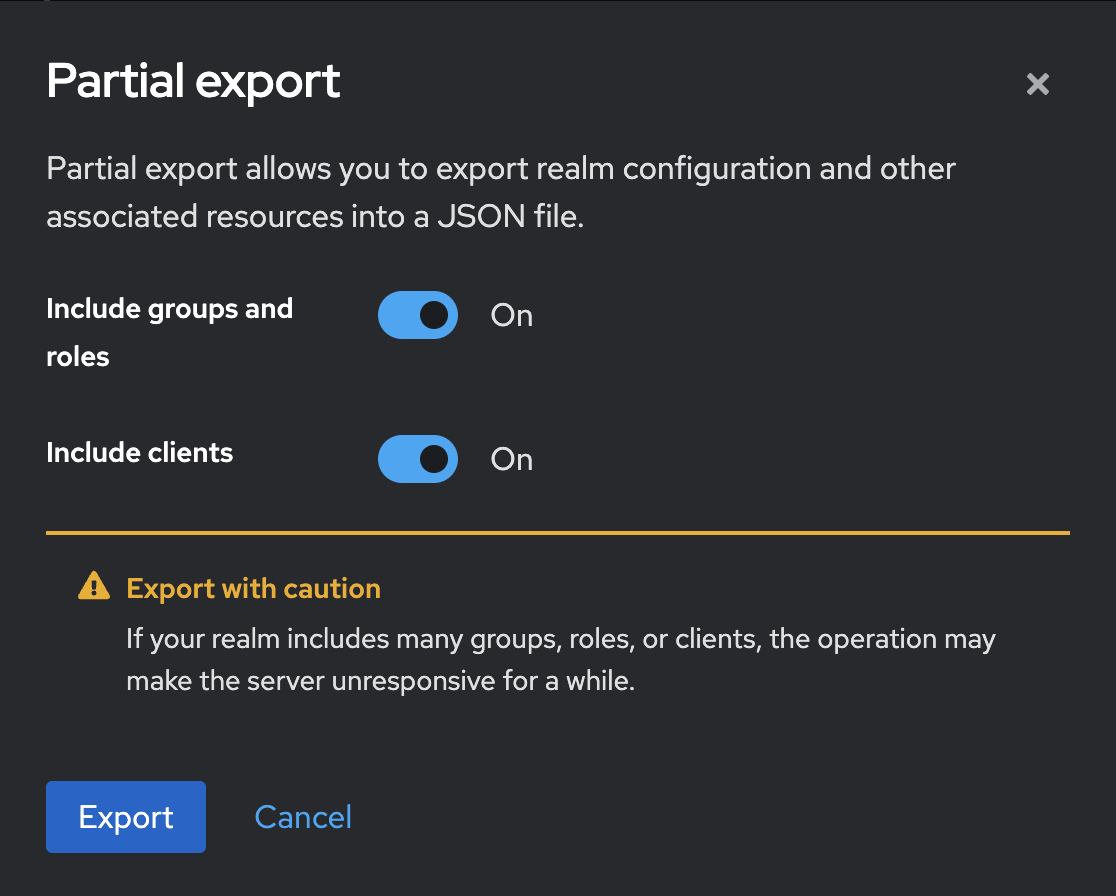Click the 'Partial export' dialog title
The width and height of the screenshot is (1116, 896).
pos(194,81)
